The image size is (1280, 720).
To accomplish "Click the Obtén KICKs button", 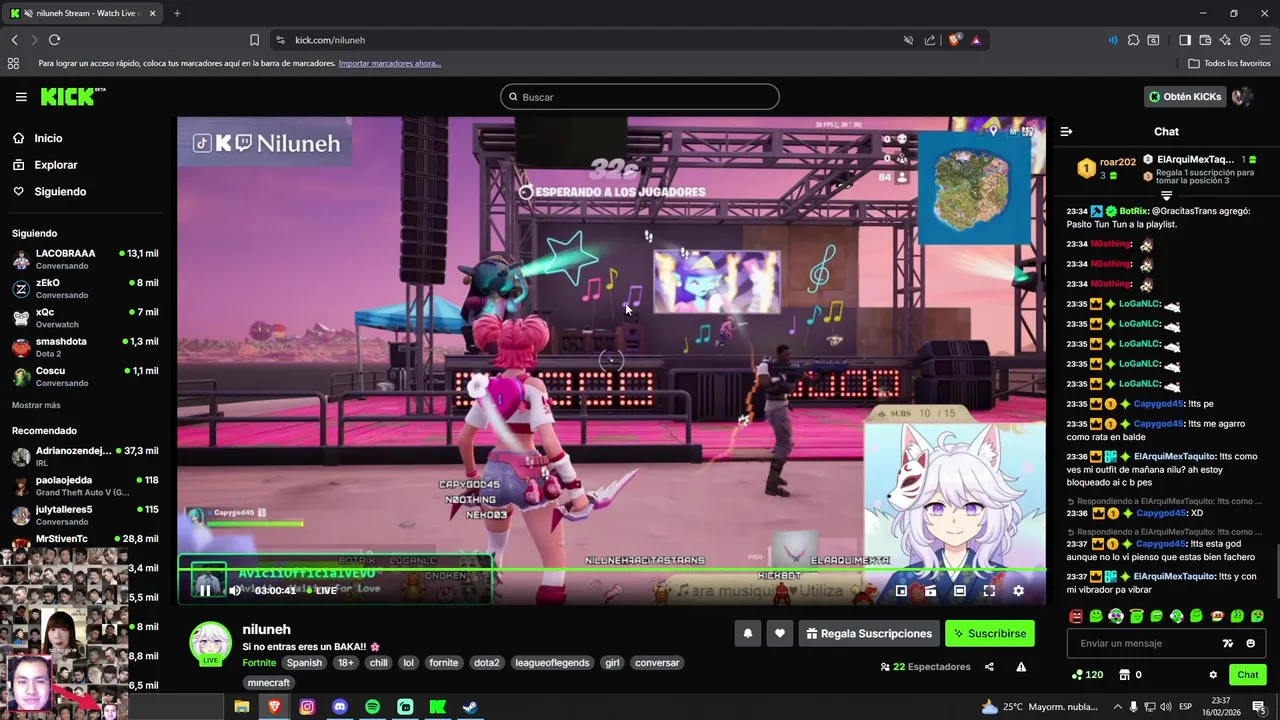I will click(1186, 97).
